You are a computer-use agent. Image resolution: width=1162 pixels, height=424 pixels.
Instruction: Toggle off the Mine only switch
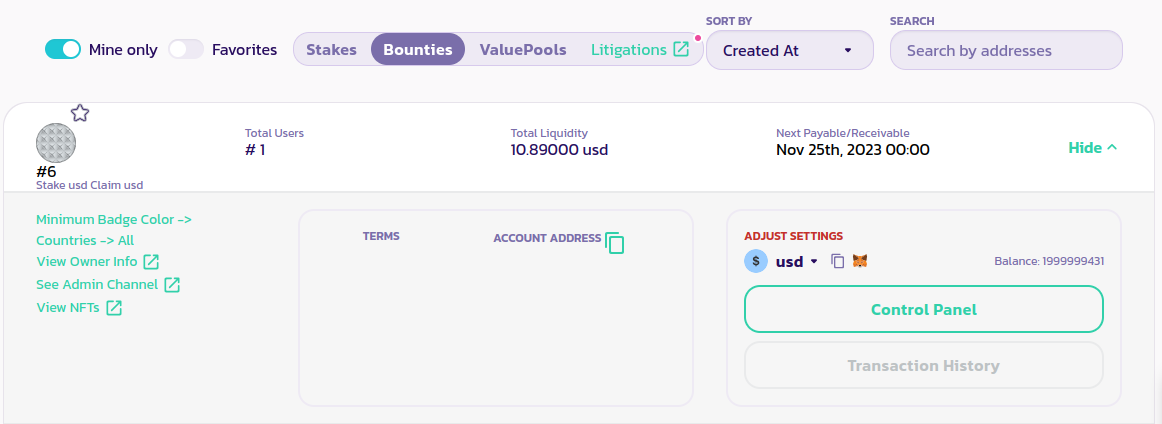pyautogui.click(x=63, y=49)
